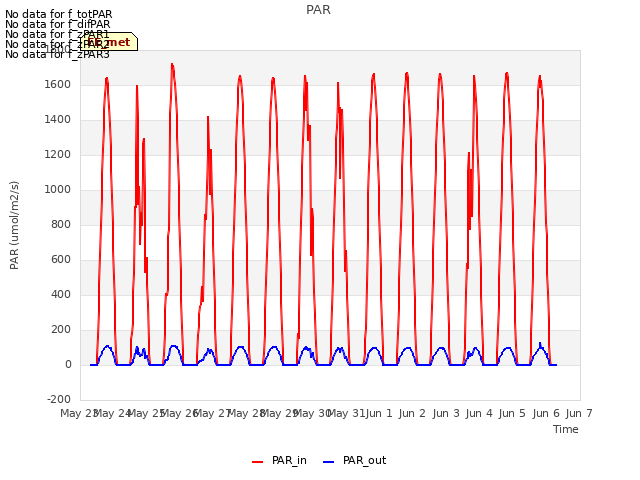Image resolution: width=640 pixels, height=480 pixels.
Task: Click the 'No data for f_difPAR' message
Action: click(58, 24)
